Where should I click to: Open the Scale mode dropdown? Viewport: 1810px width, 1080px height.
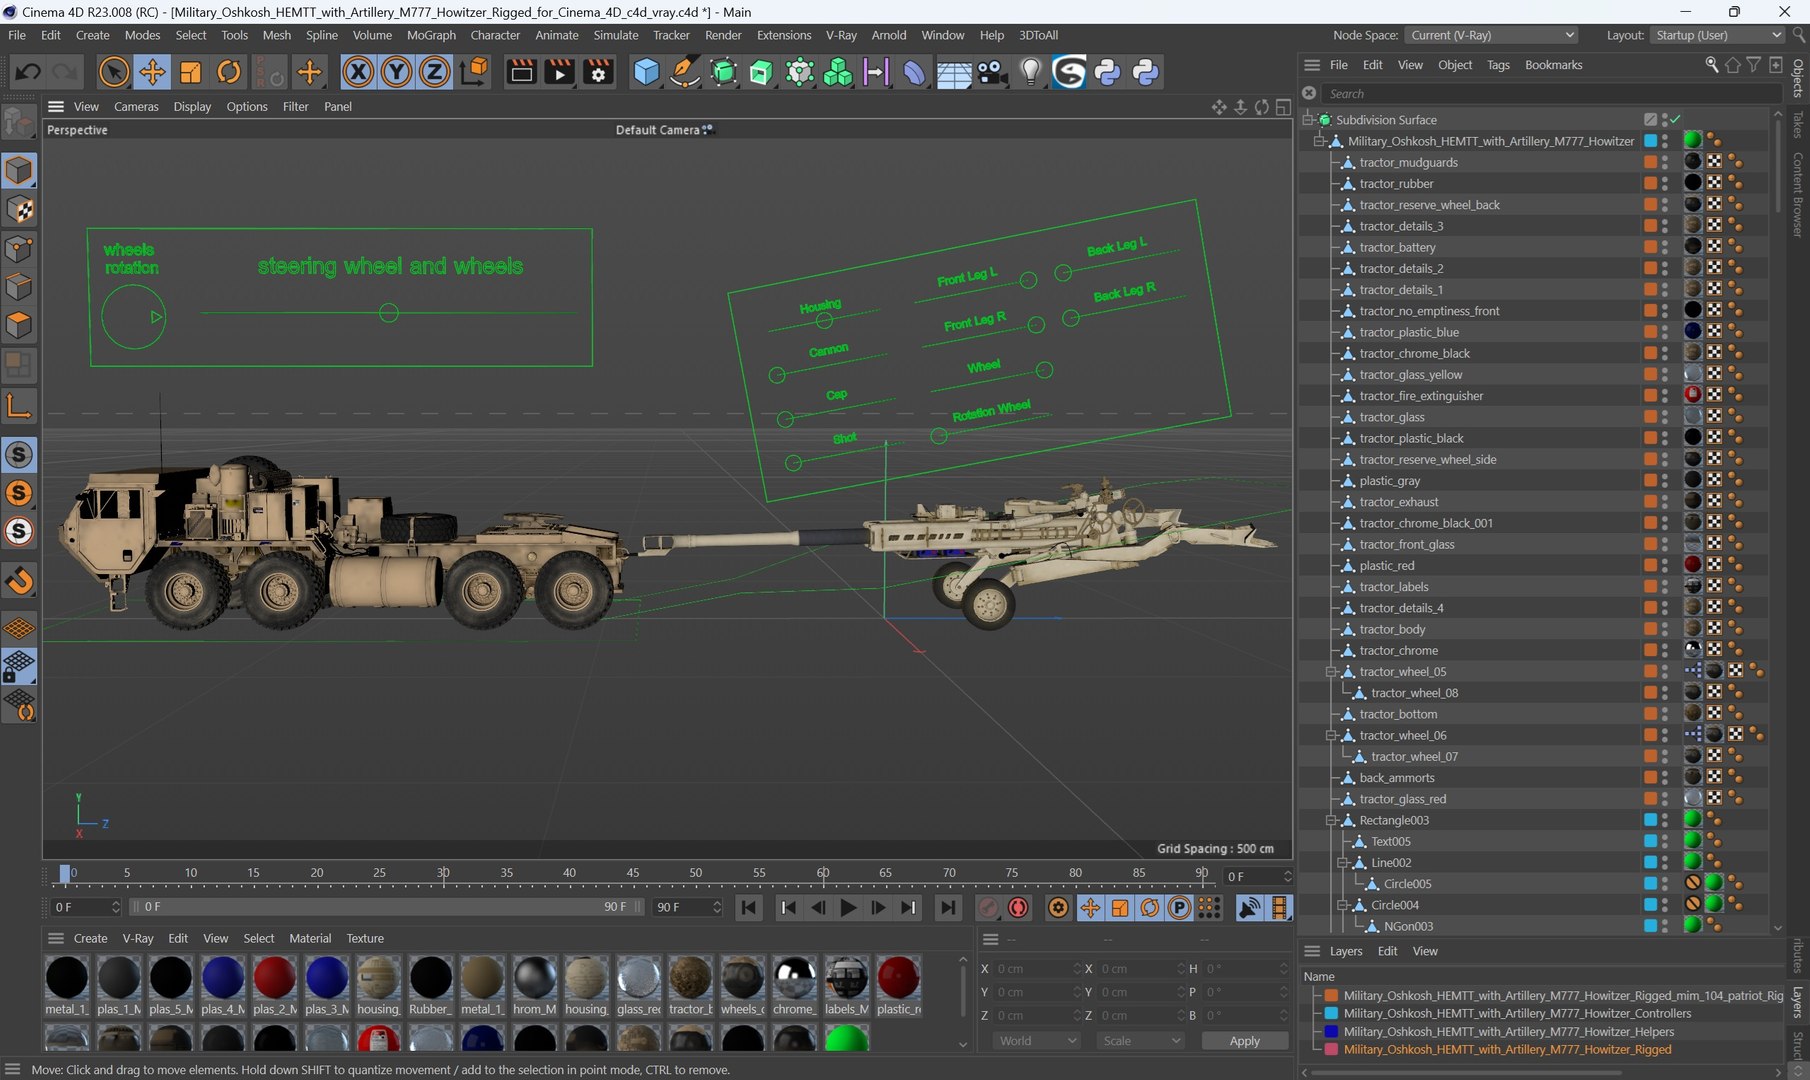coord(1141,1041)
